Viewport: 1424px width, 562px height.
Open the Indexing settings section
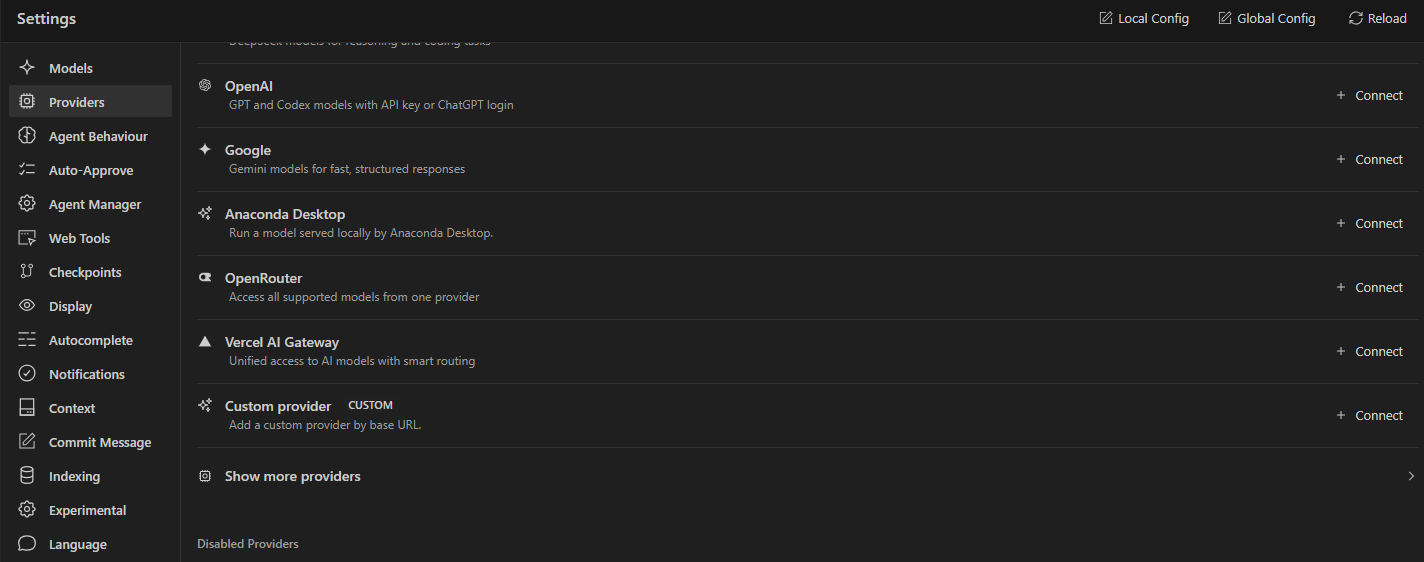pos(90,476)
